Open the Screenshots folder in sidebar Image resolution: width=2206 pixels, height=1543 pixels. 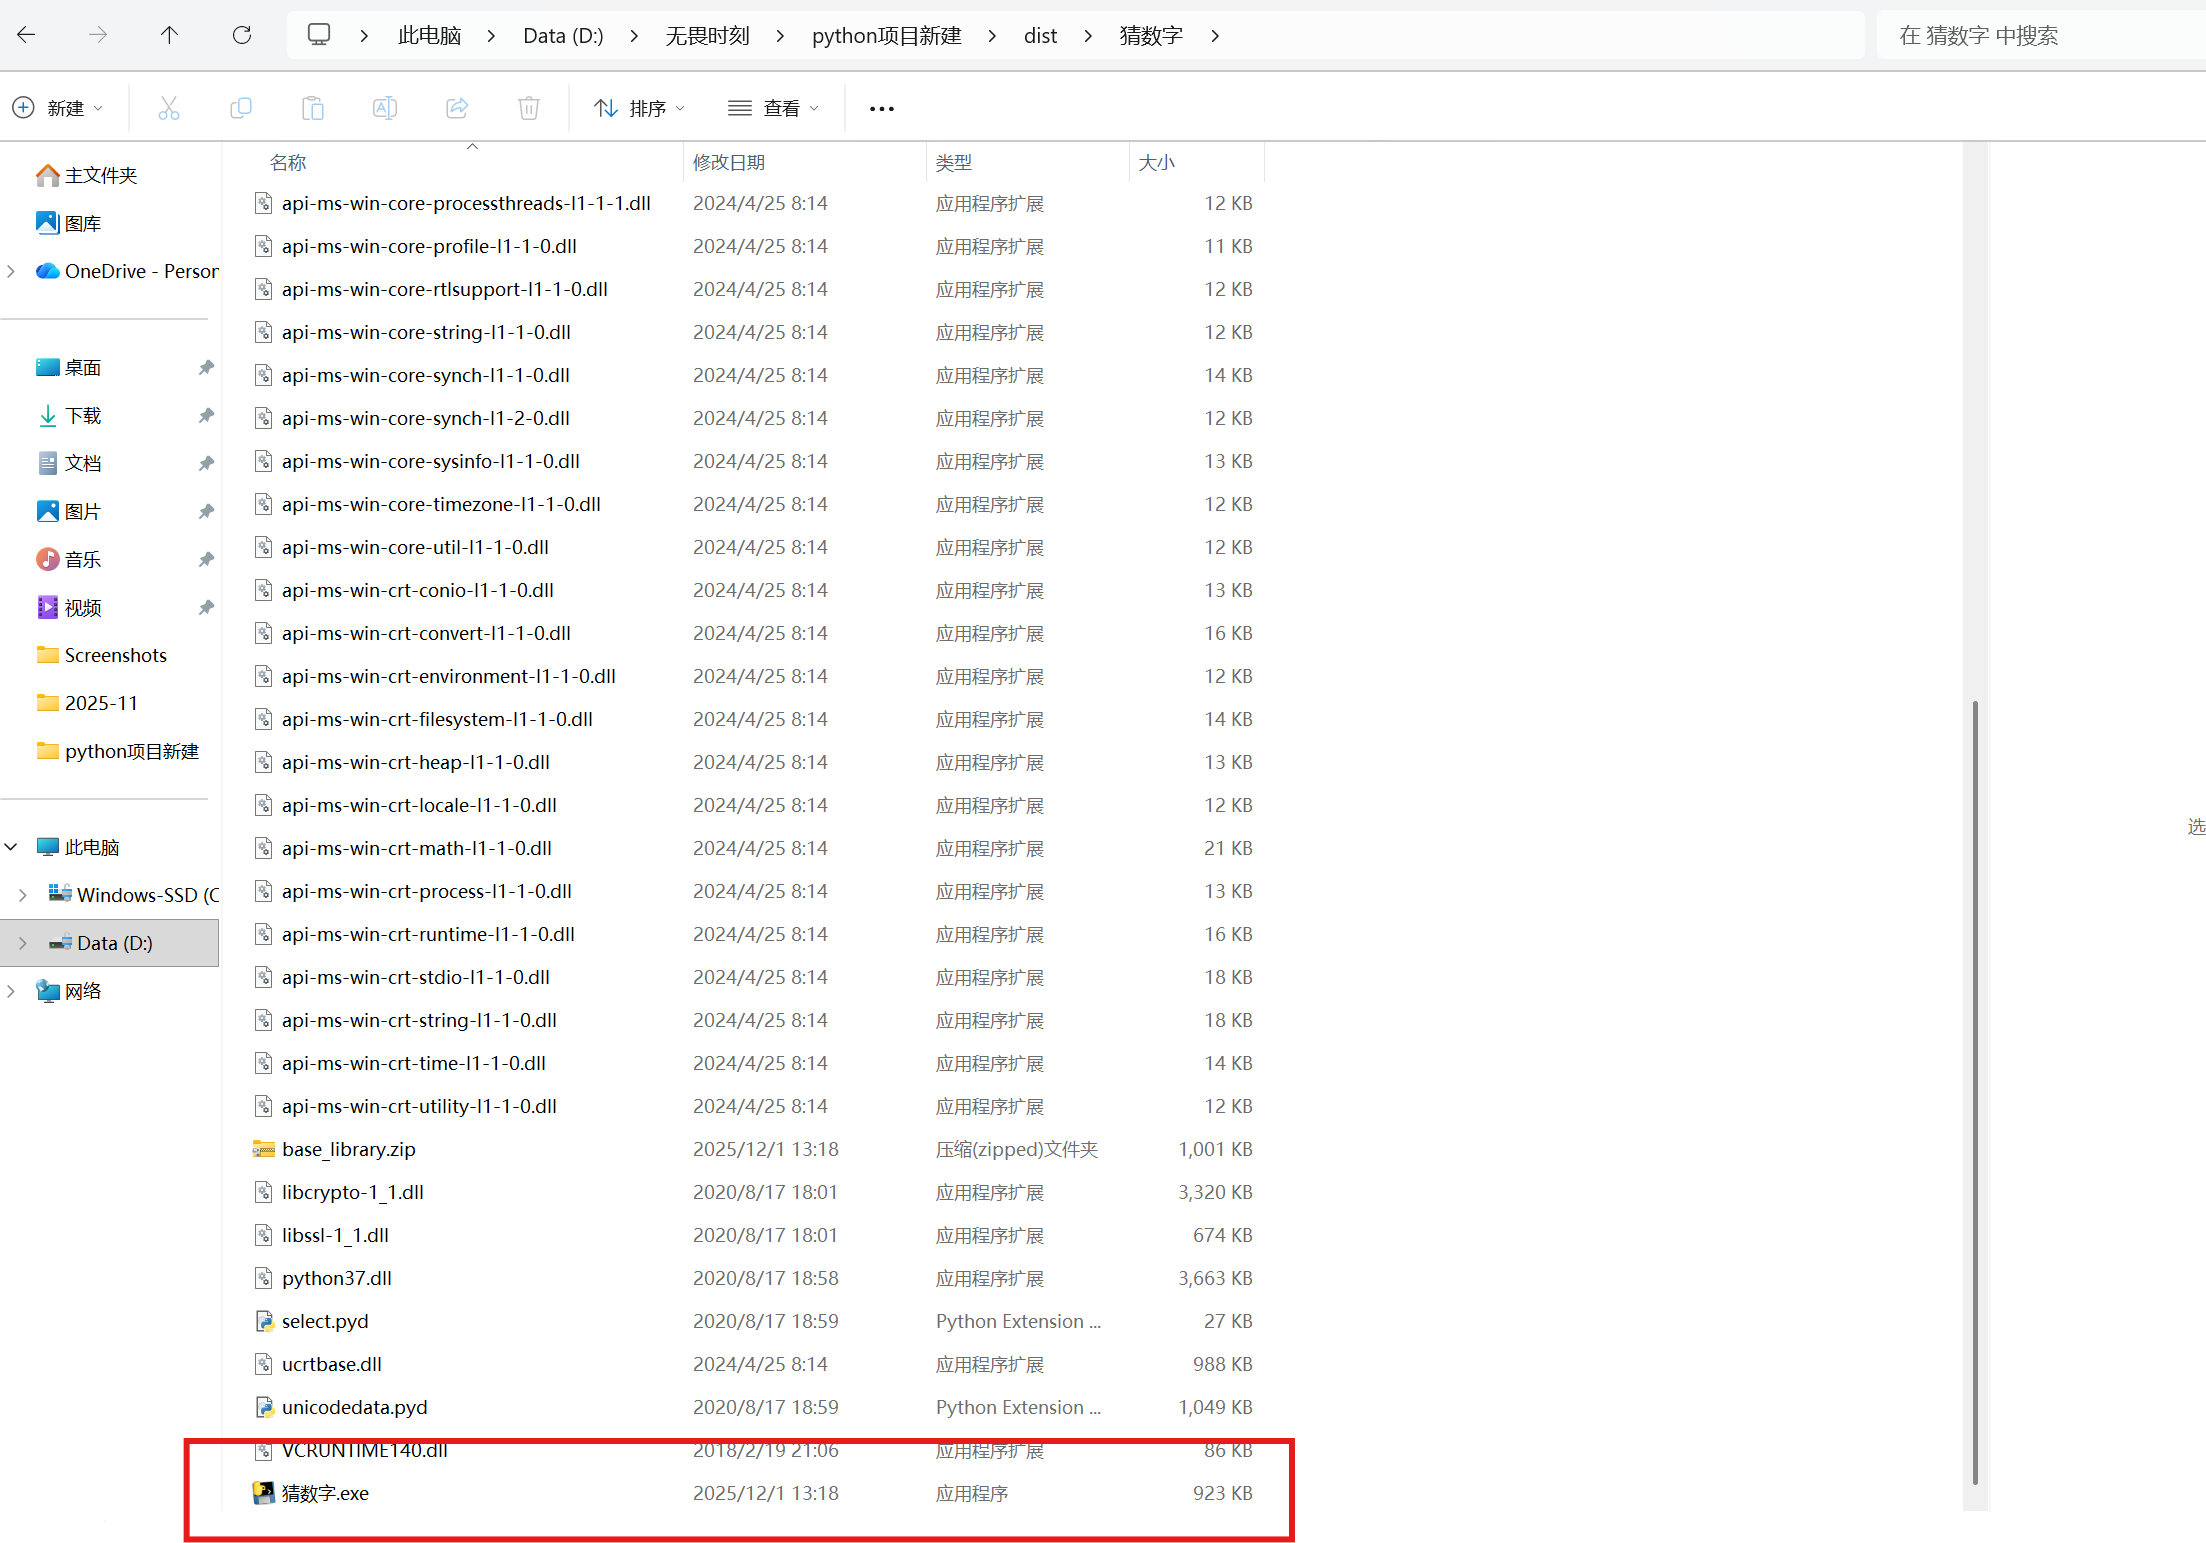click(x=115, y=655)
